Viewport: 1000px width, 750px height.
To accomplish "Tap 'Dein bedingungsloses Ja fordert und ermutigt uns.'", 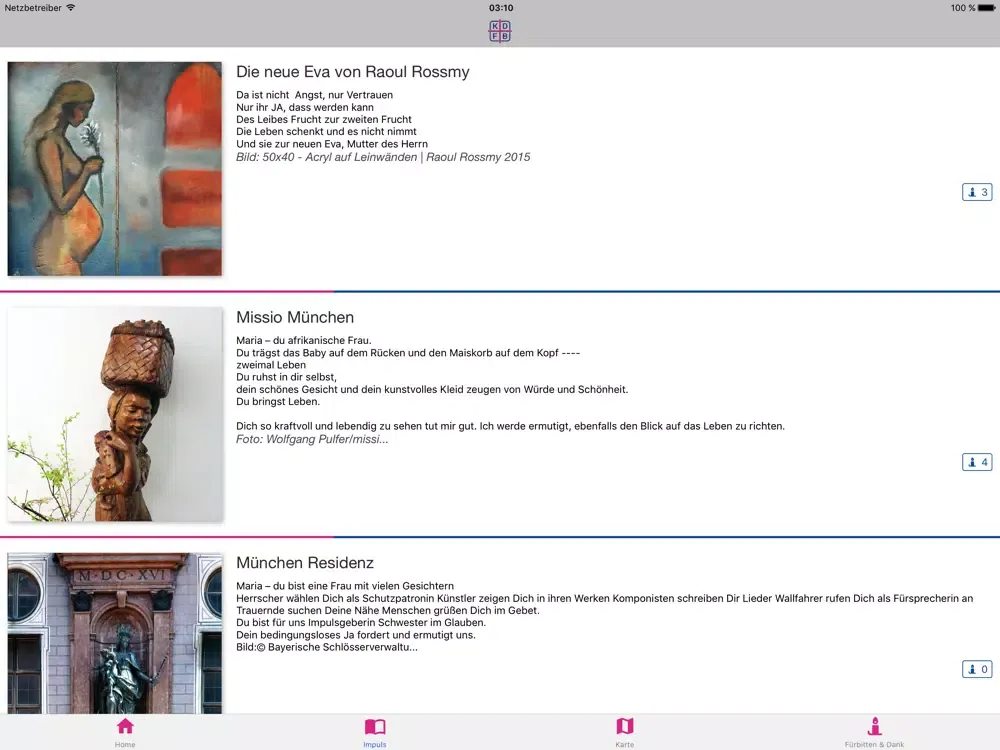I will coord(356,635).
